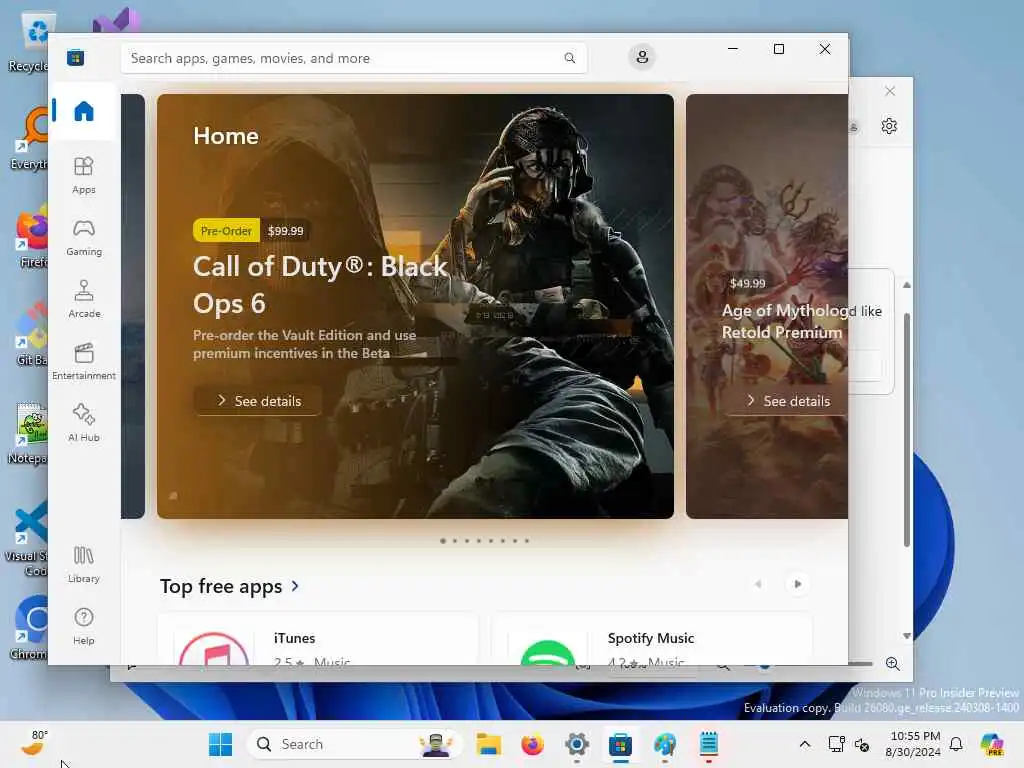Viewport: 1024px width, 768px height.
Task: Open the Paint app from the taskbar
Action: [x=664, y=744]
